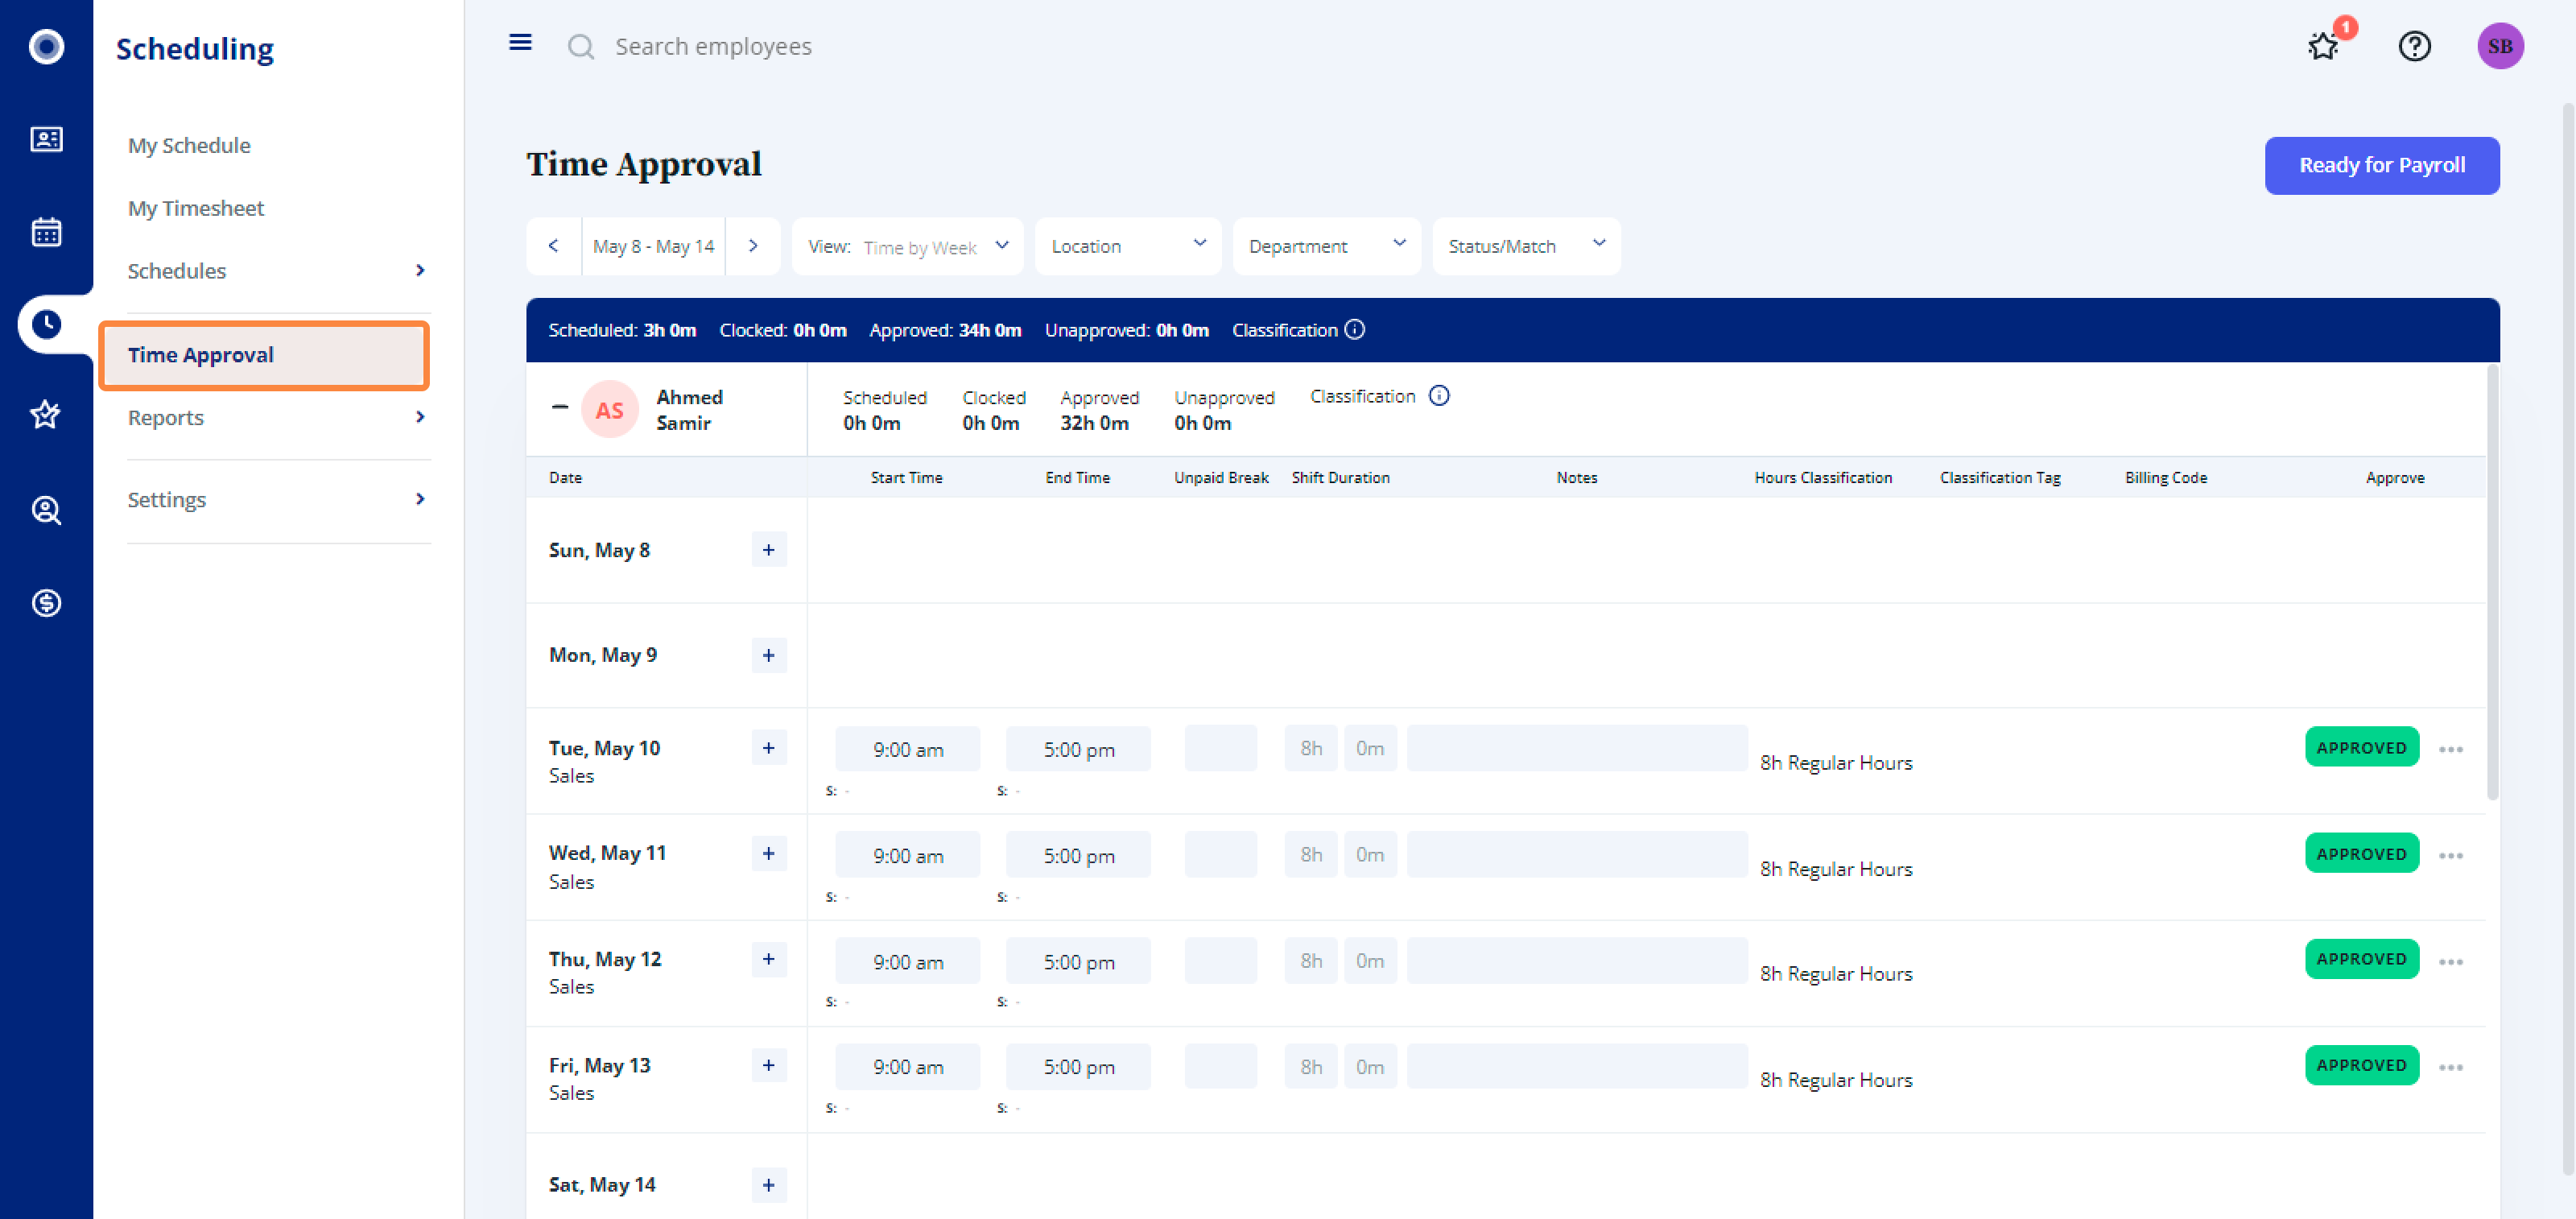The image size is (2576, 1219).
Task: Add time entry for Sun, May 8
Action: coord(769,550)
